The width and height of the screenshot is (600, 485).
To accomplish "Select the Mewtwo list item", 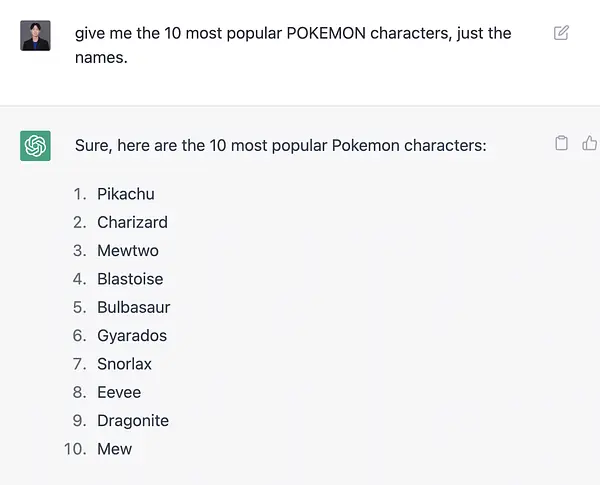I will pos(128,251).
